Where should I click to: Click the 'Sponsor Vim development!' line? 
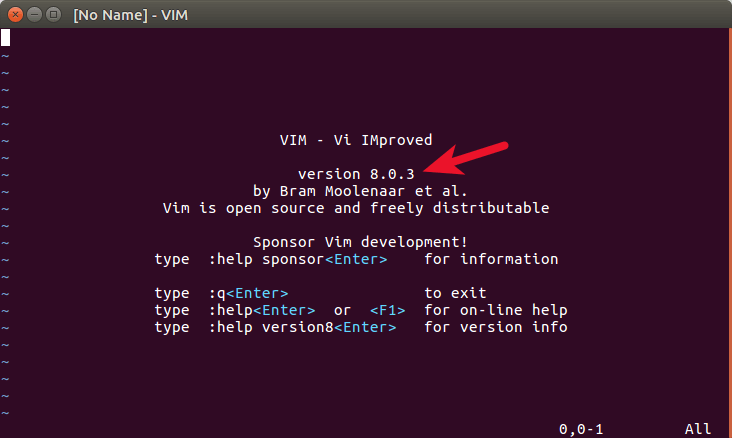tap(360, 242)
